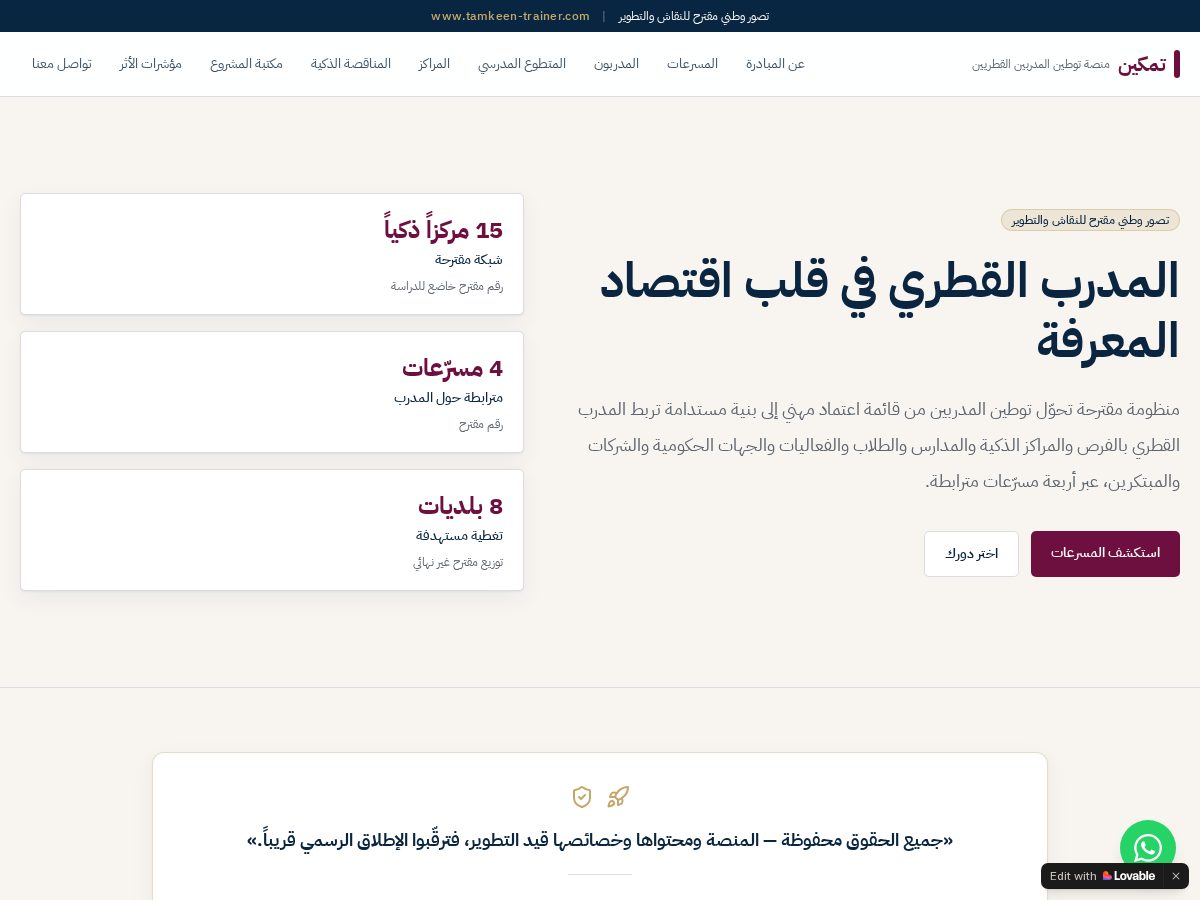Go to مؤشرات الأثر in the navbar
The height and width of the screenshot is (900, 1200).
[x=151, y=64]
